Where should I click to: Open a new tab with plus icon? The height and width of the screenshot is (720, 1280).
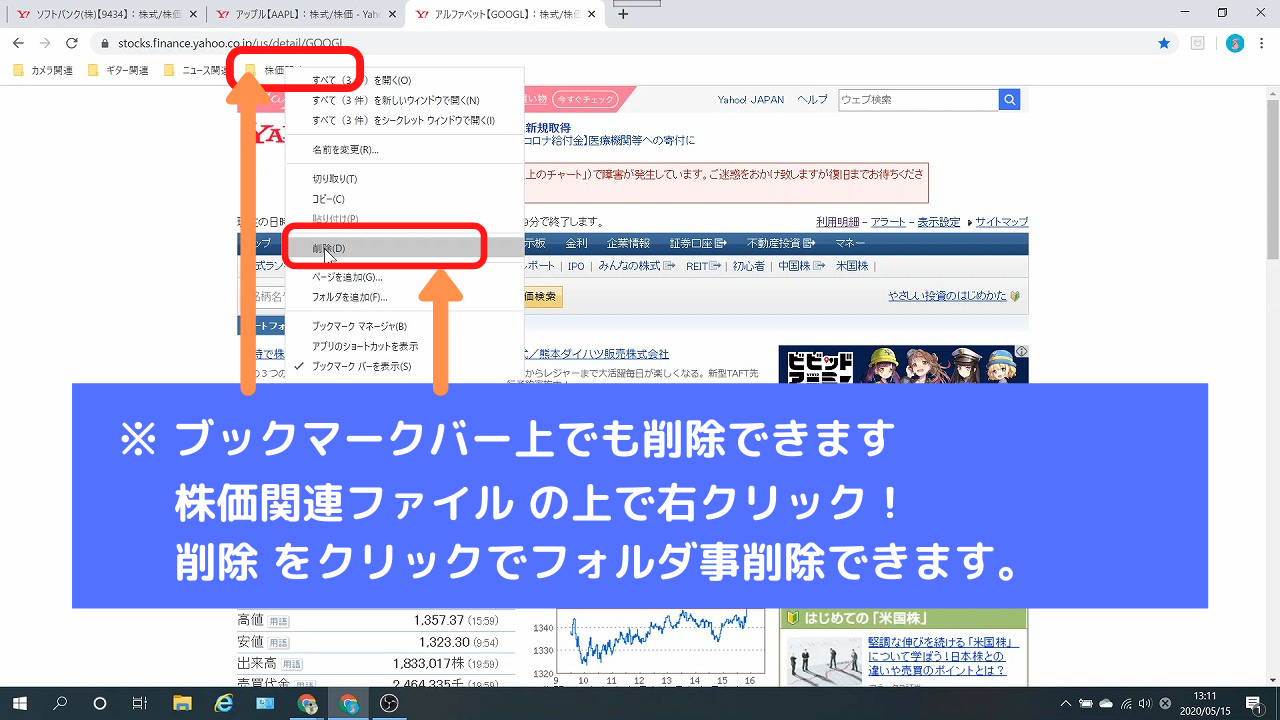[624, 14]
